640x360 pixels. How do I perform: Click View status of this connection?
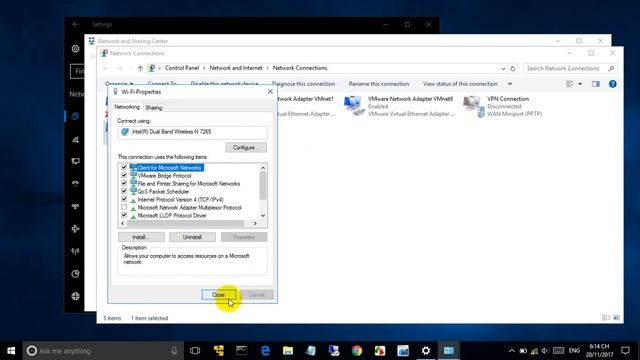[x=460, y=84]
